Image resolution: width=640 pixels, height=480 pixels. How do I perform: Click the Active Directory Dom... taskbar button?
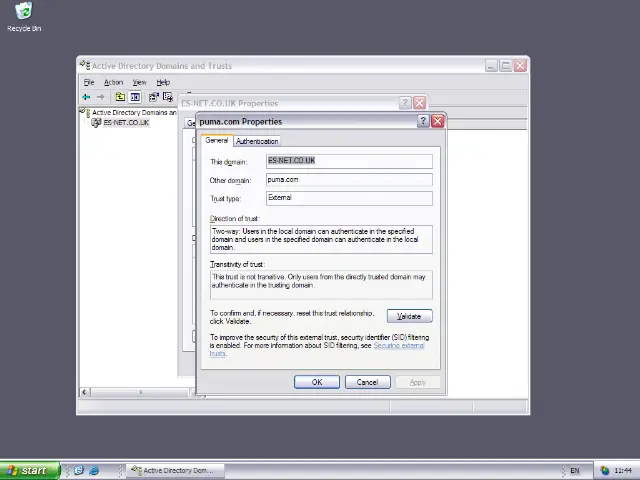[x=176, y=471]
